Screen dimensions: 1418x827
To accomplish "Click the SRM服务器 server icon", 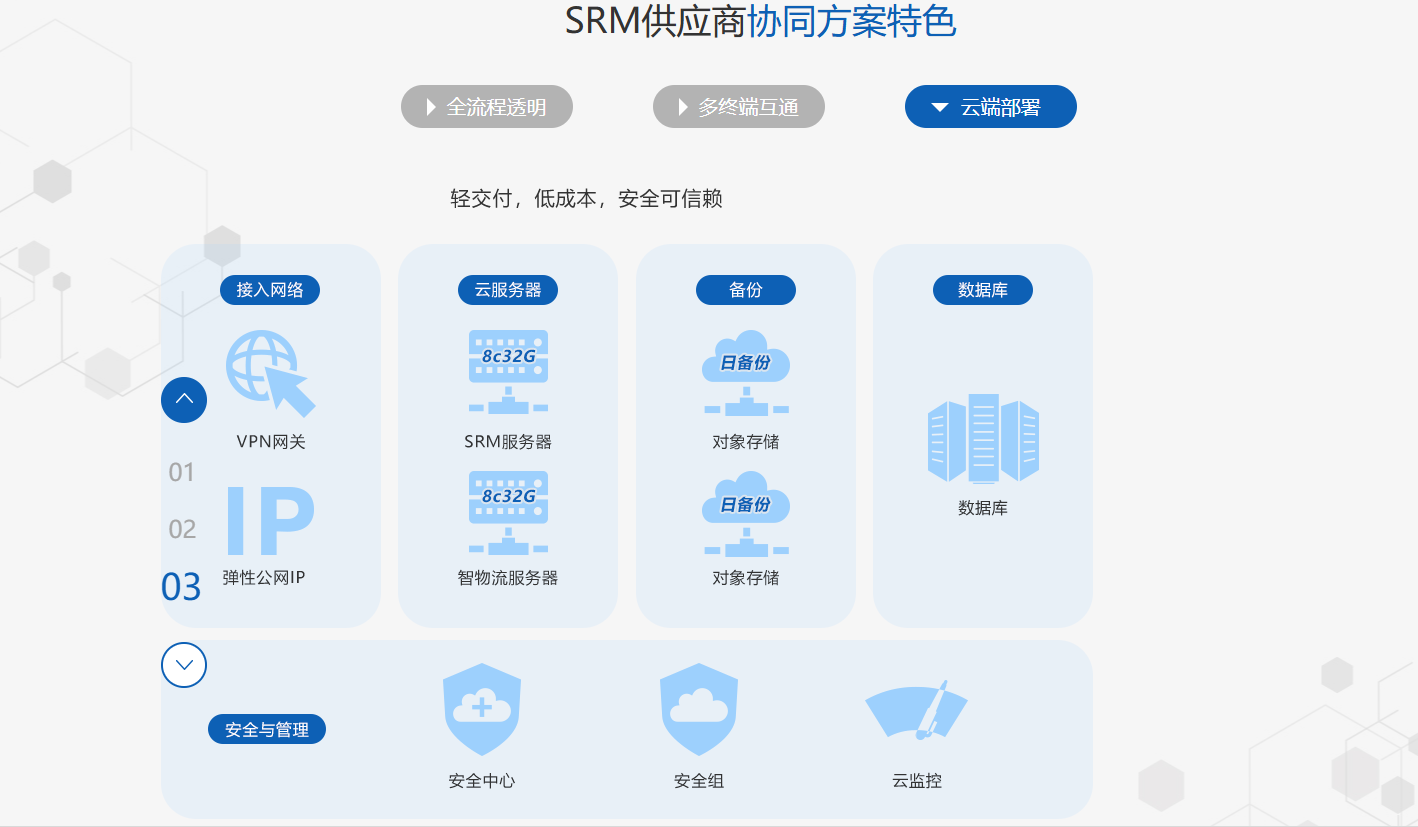I will [508, 371].
